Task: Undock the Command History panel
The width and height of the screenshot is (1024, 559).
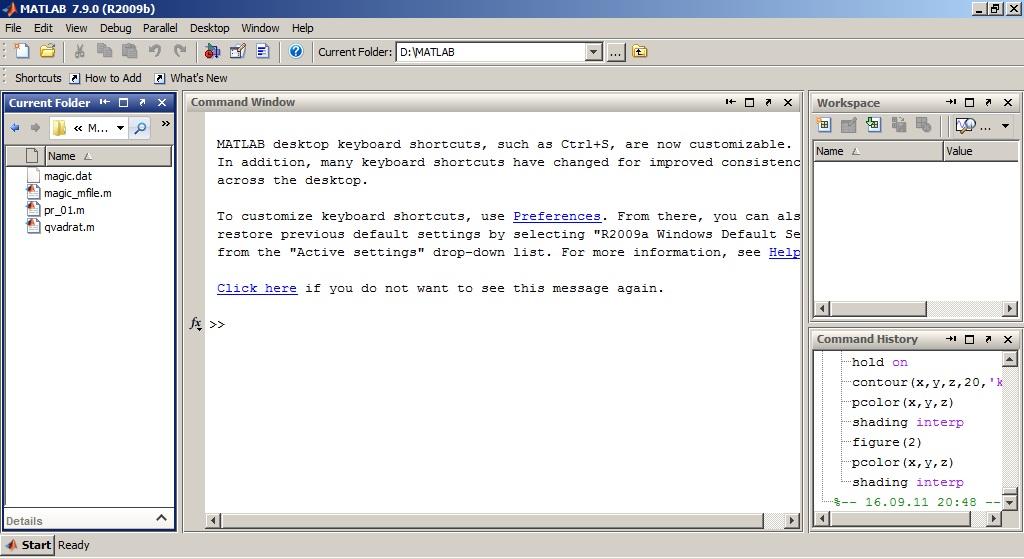Action: [x=989, y=339]
